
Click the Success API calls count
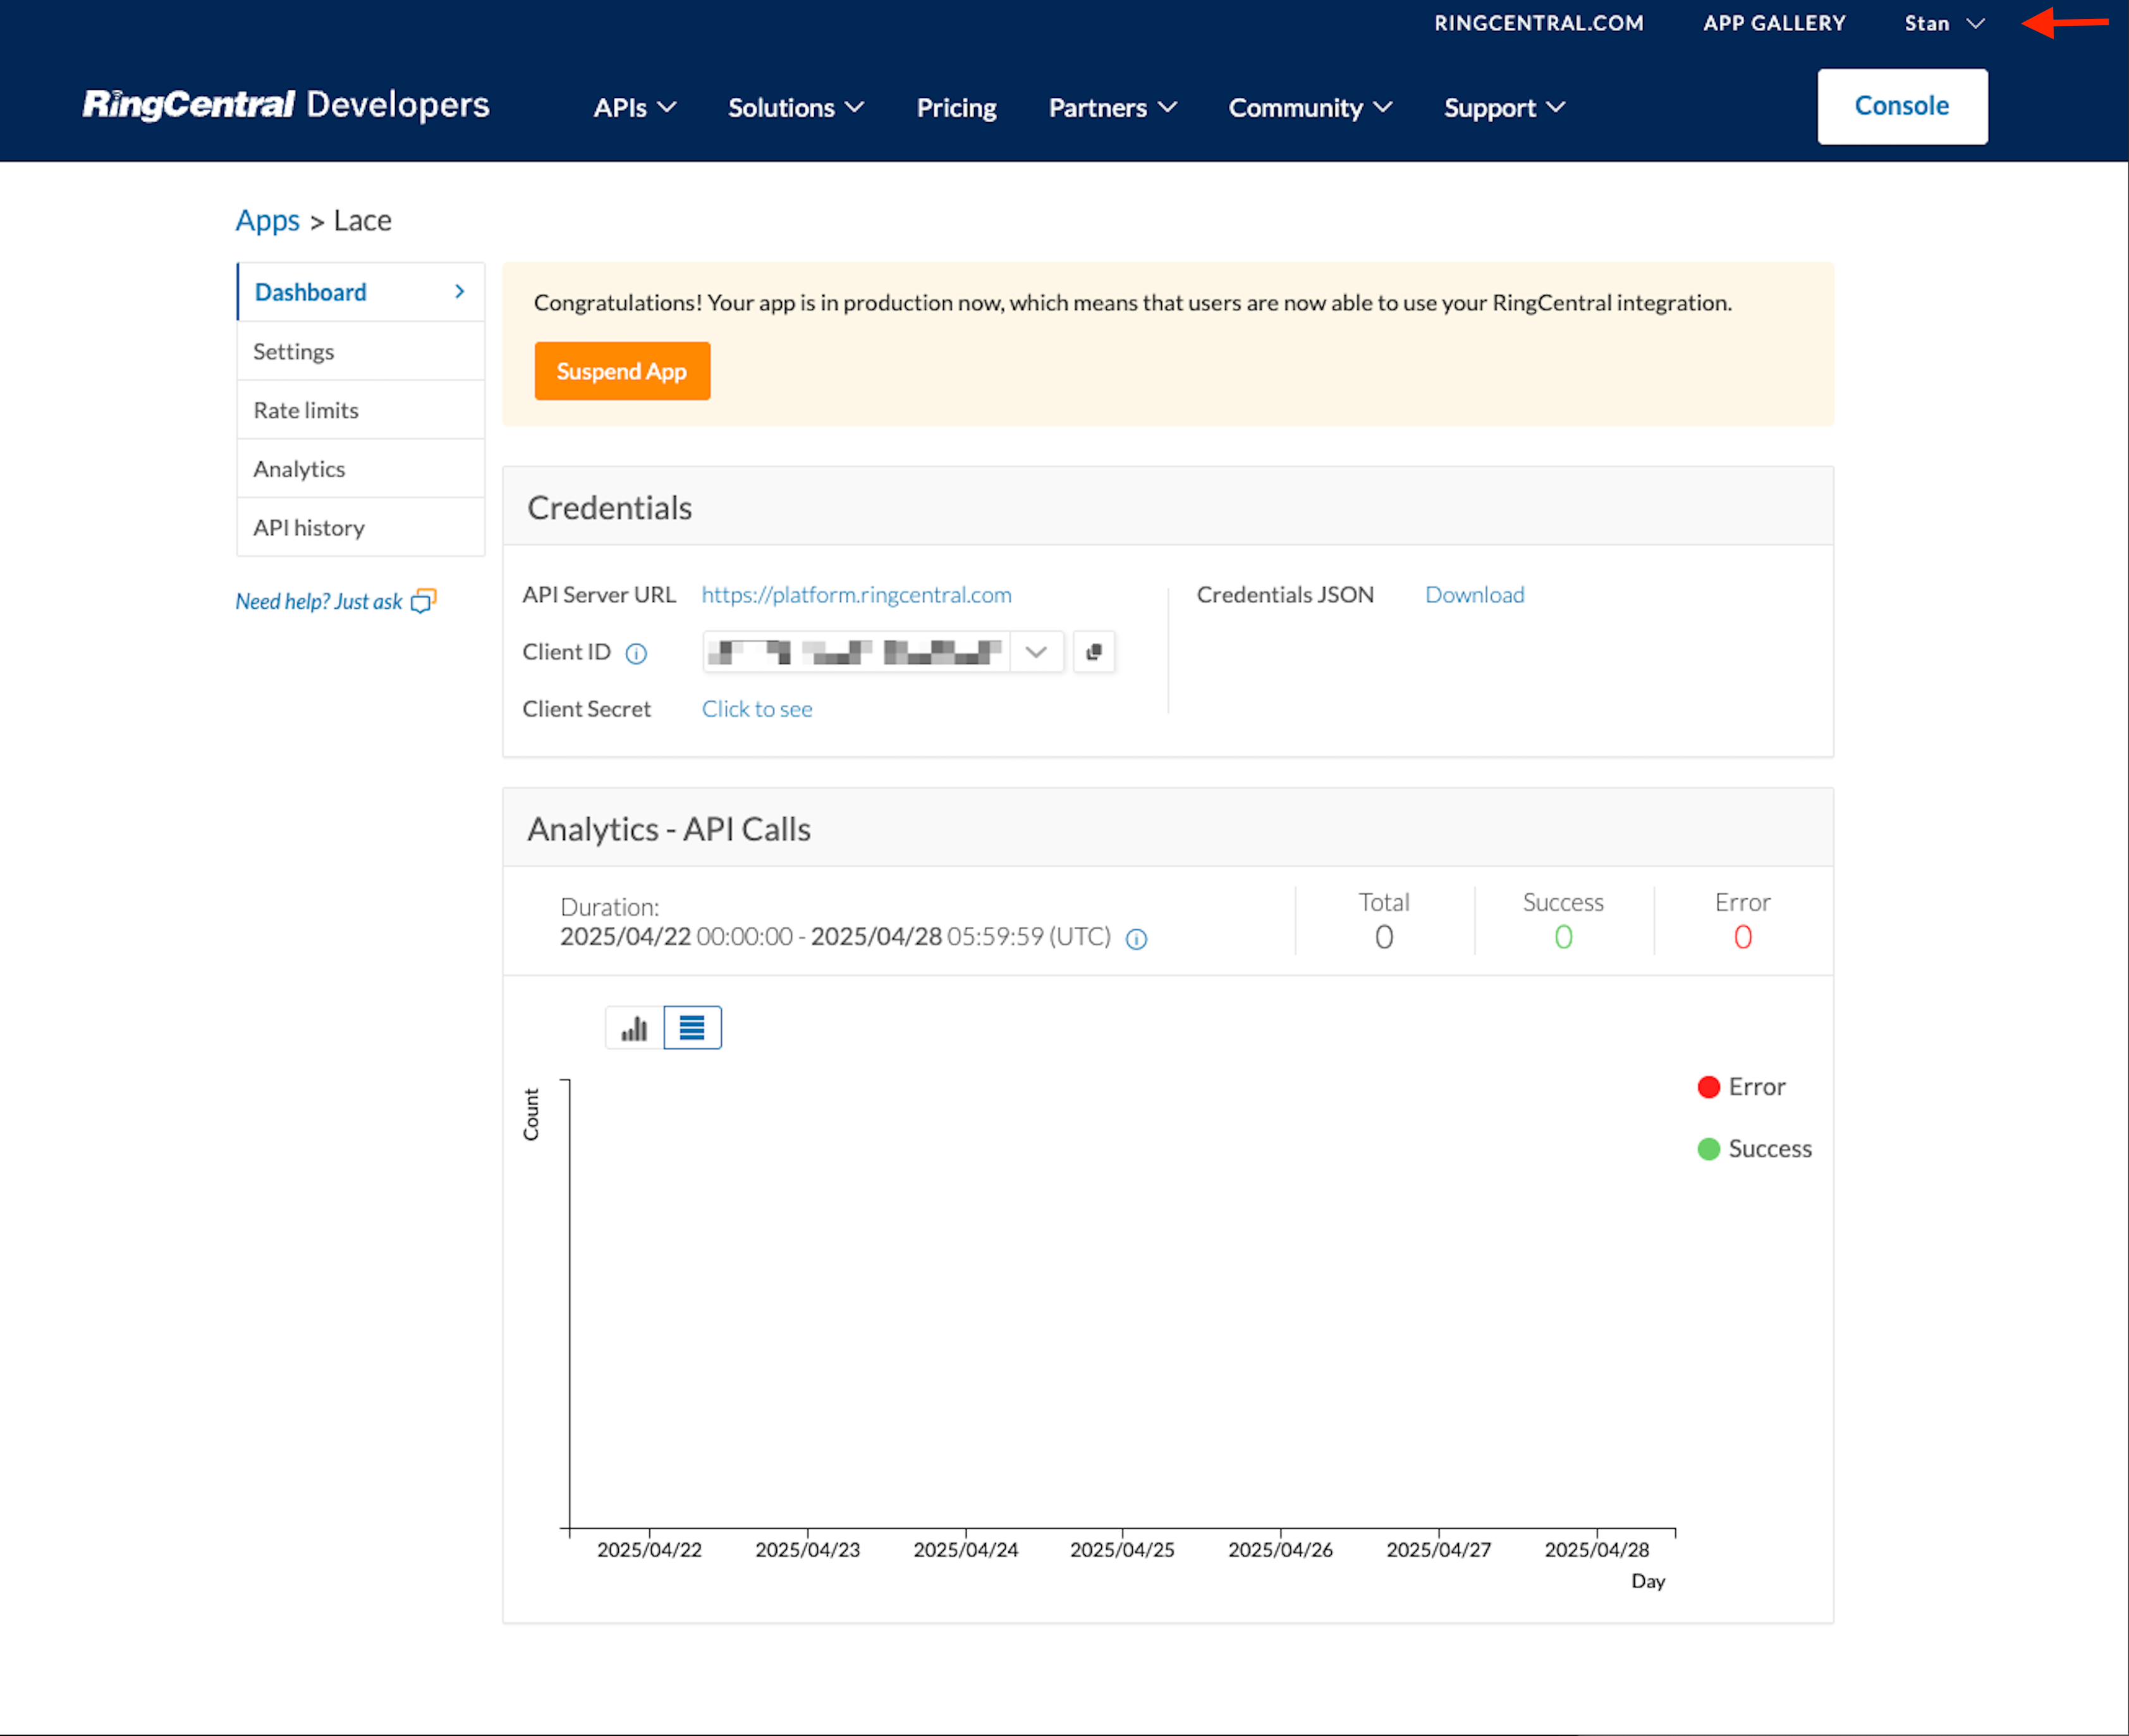pos(1563,937)
